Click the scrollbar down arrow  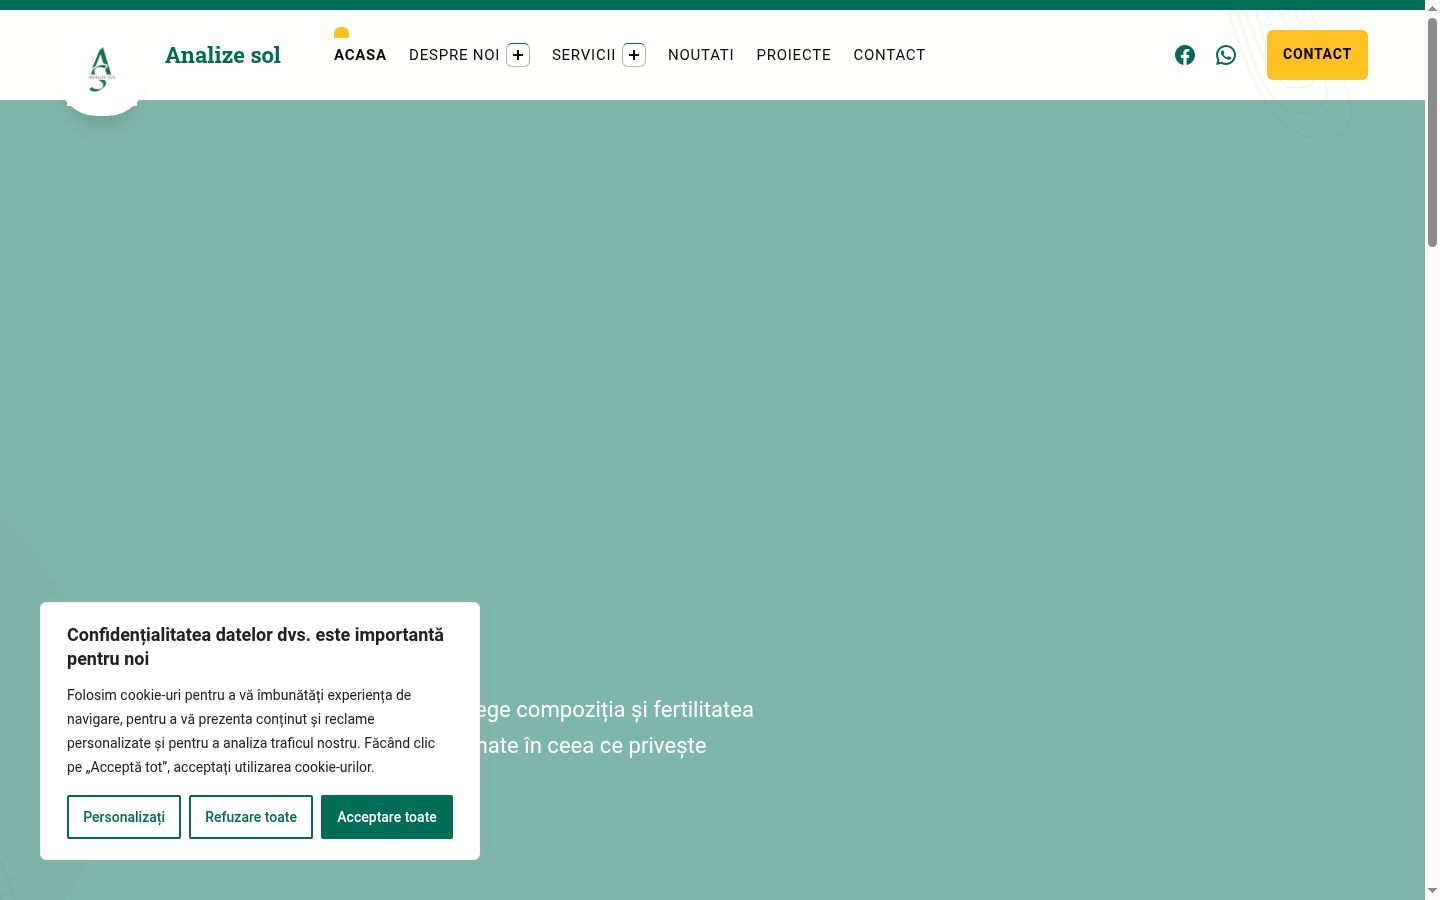(x=1432, y=891)
